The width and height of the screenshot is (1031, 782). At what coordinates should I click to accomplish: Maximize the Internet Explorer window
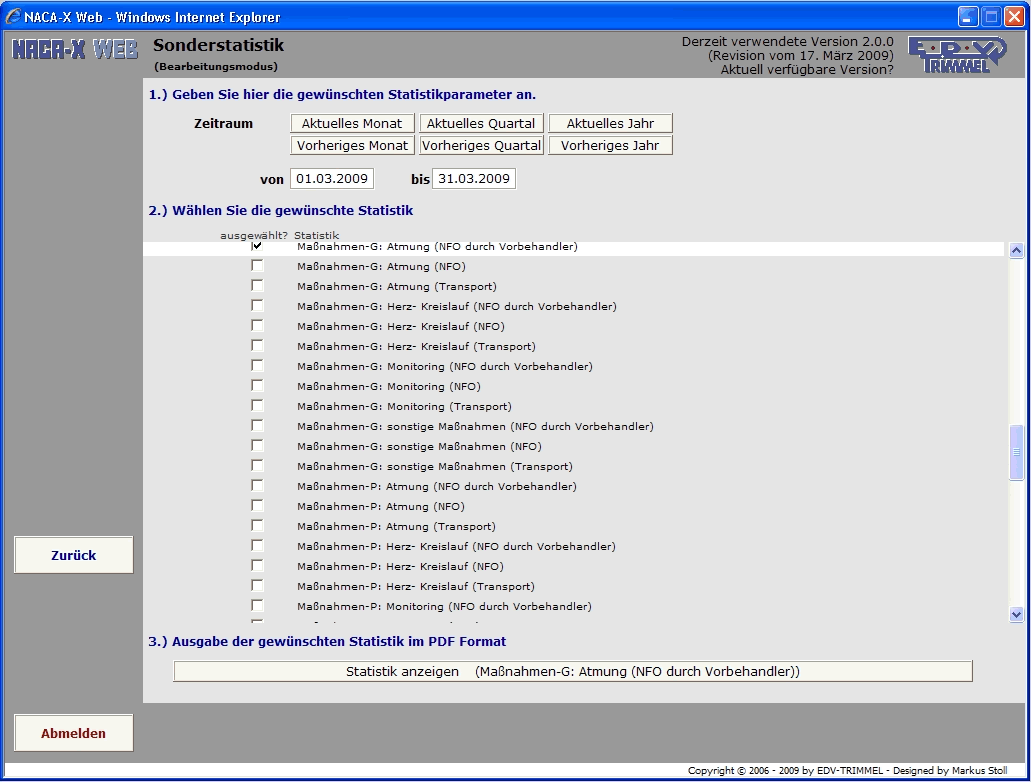[x=991, y=16]
